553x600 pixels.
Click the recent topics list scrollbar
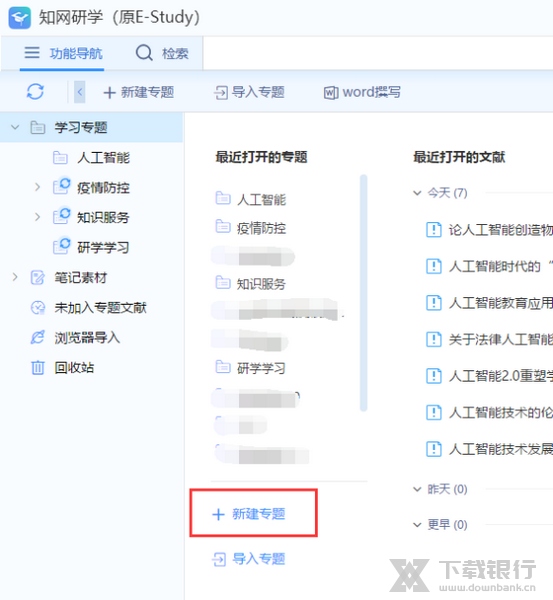point(364,293)
